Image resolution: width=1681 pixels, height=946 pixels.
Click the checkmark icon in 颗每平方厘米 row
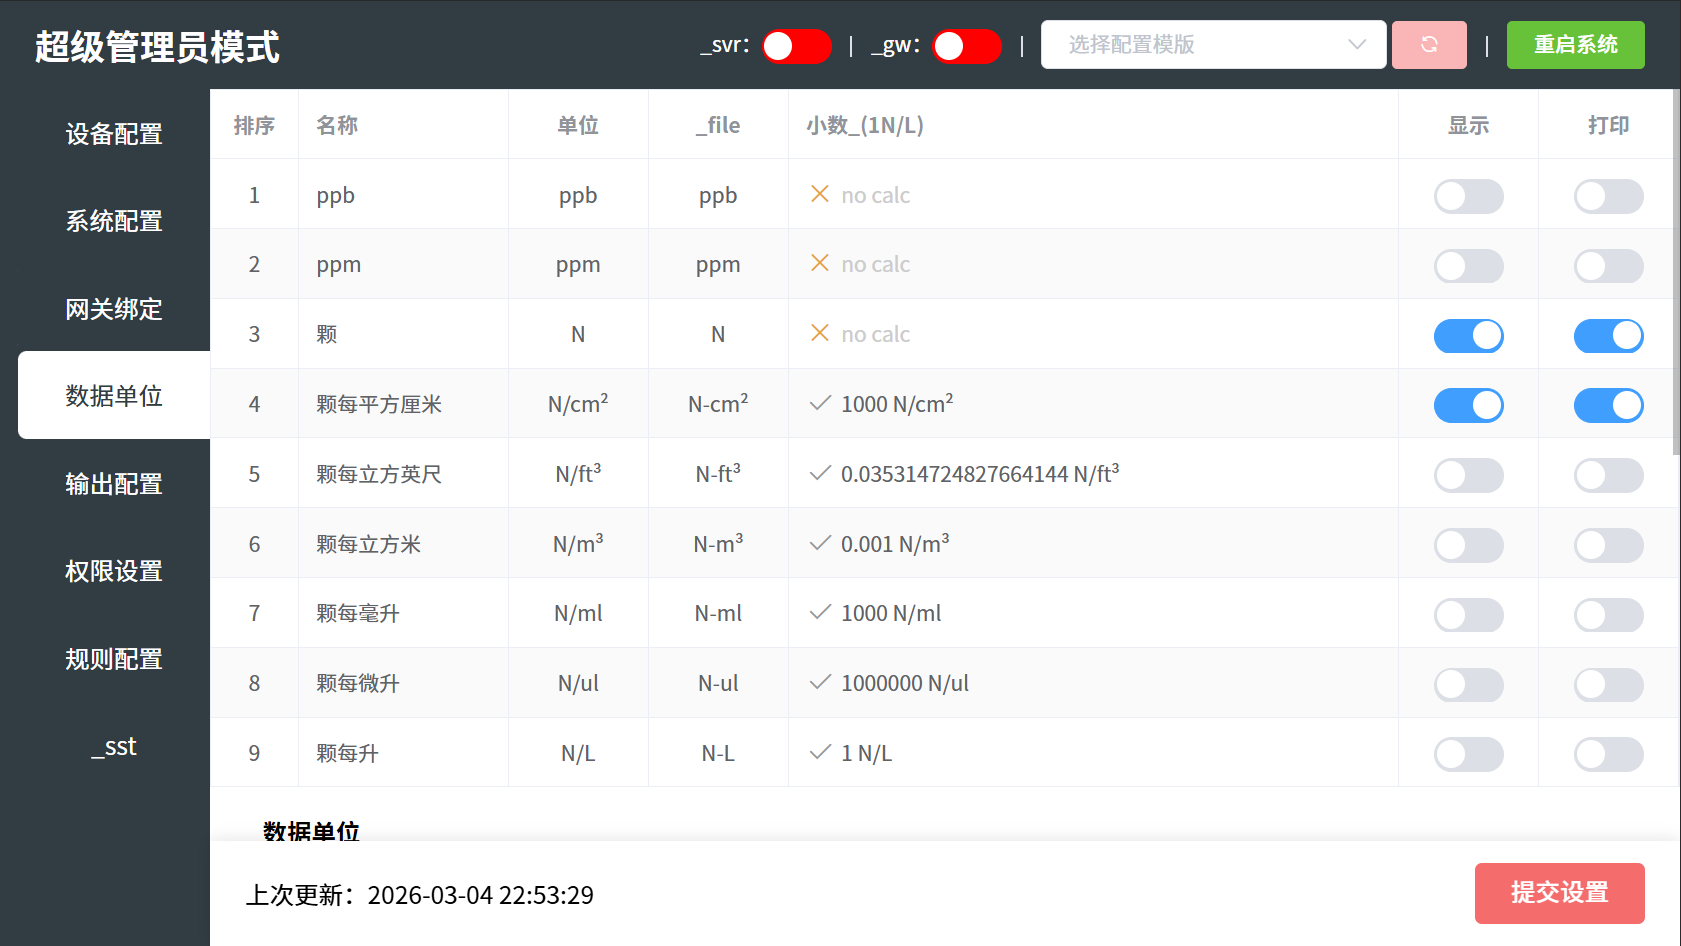pyautogui.click(x=820, y=403)
